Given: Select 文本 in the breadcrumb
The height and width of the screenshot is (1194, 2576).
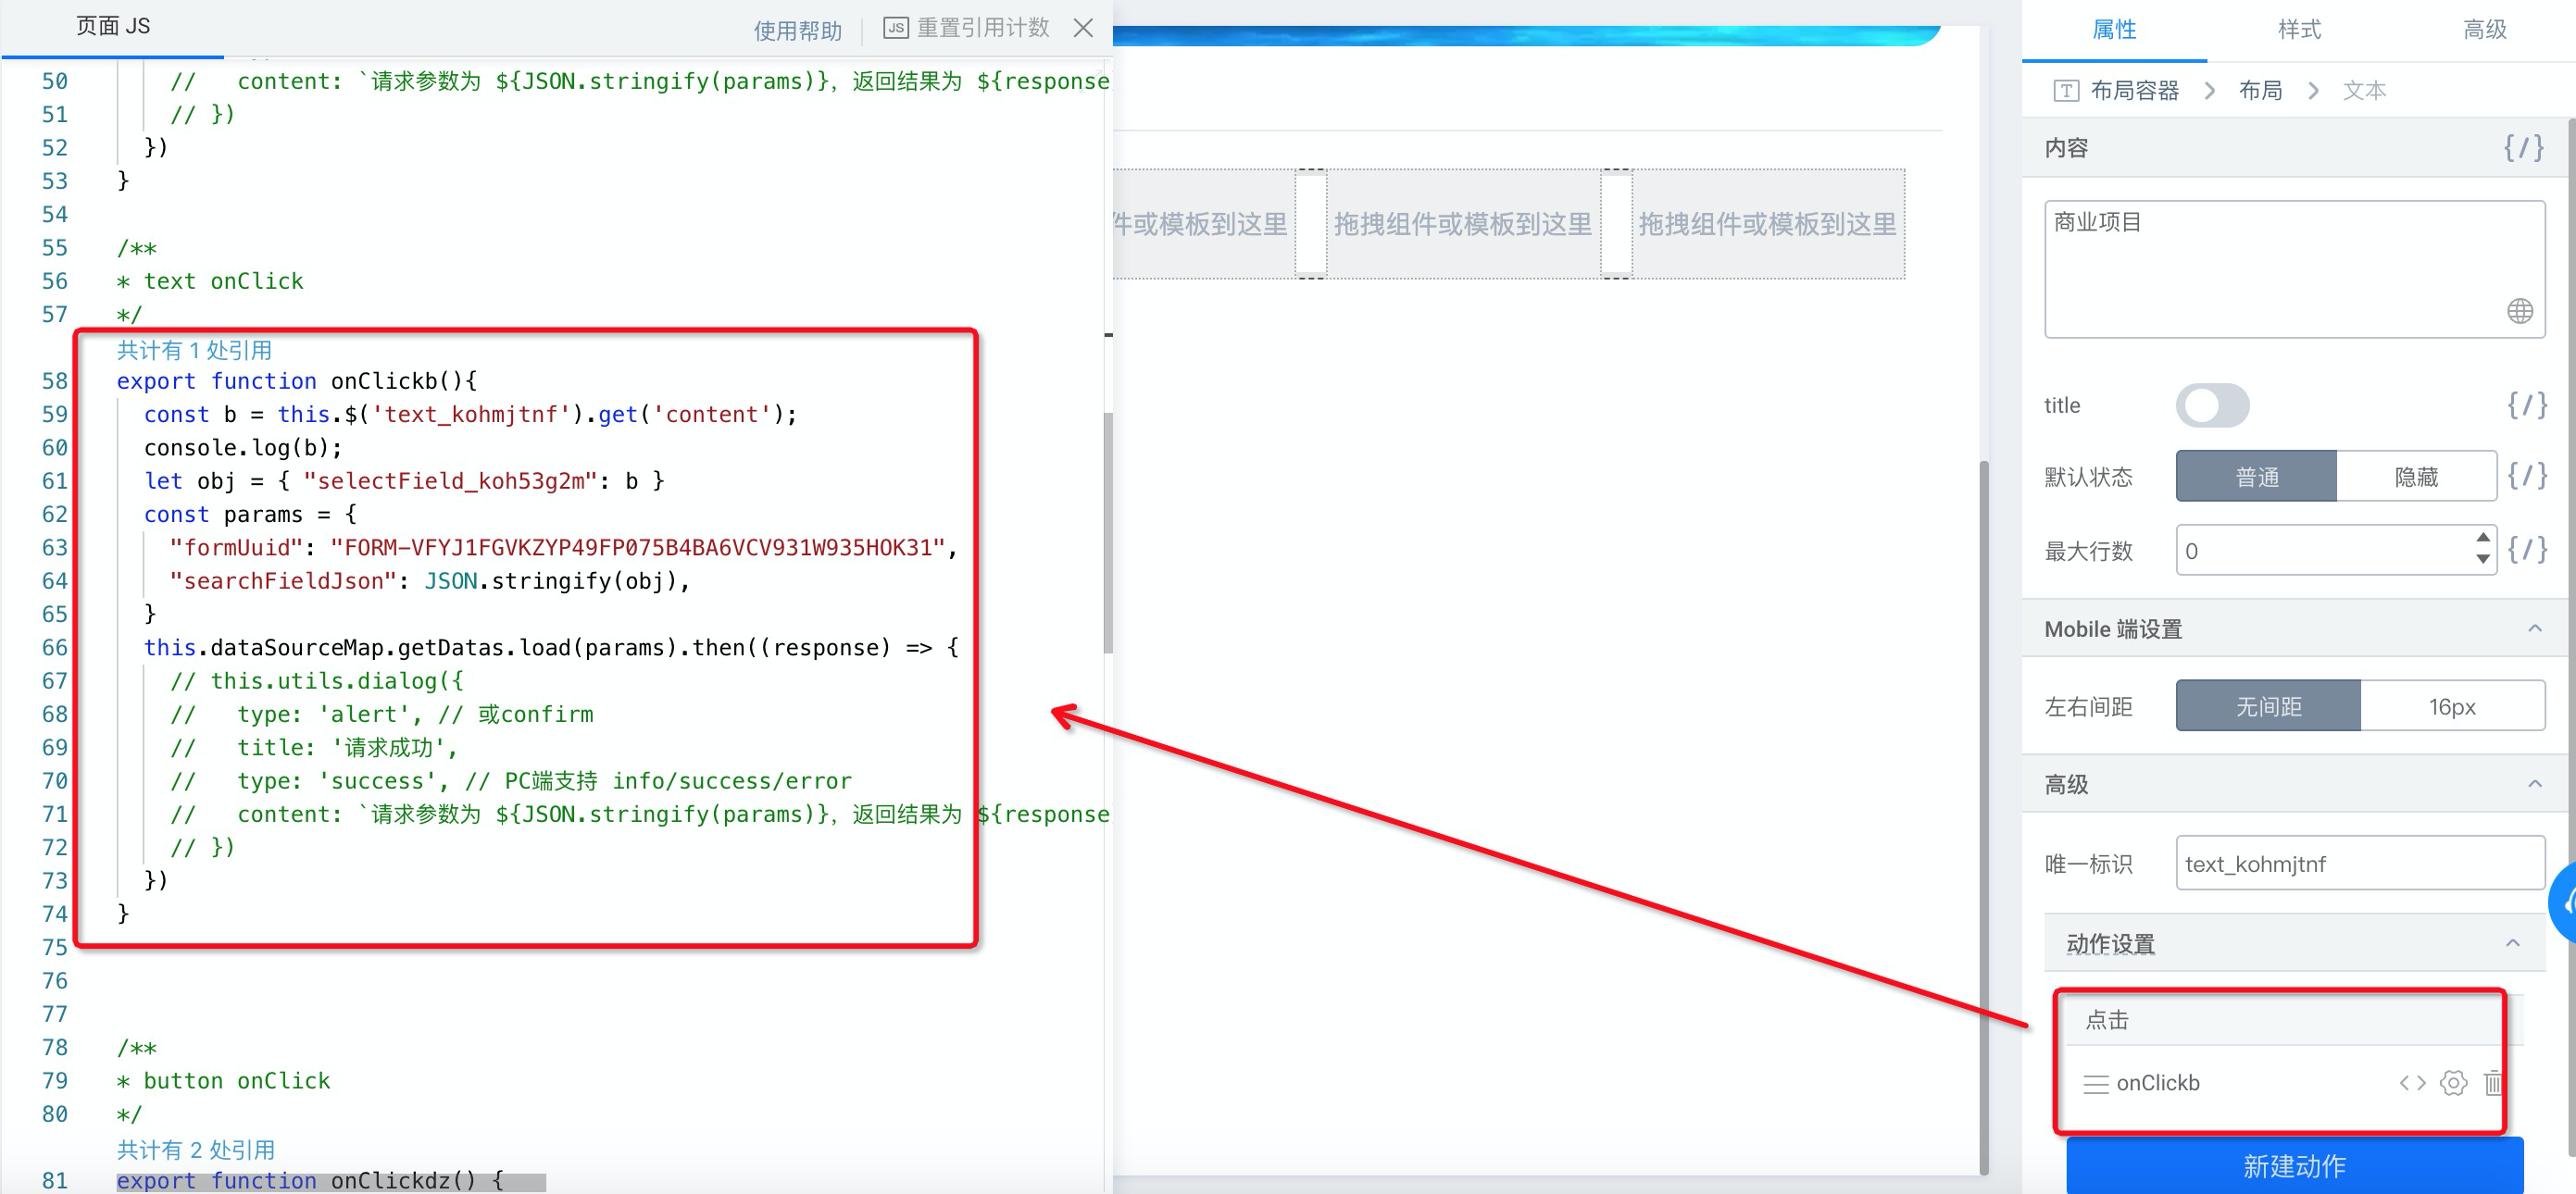Looking at the screenshot, I should (x=2364, y=91).
